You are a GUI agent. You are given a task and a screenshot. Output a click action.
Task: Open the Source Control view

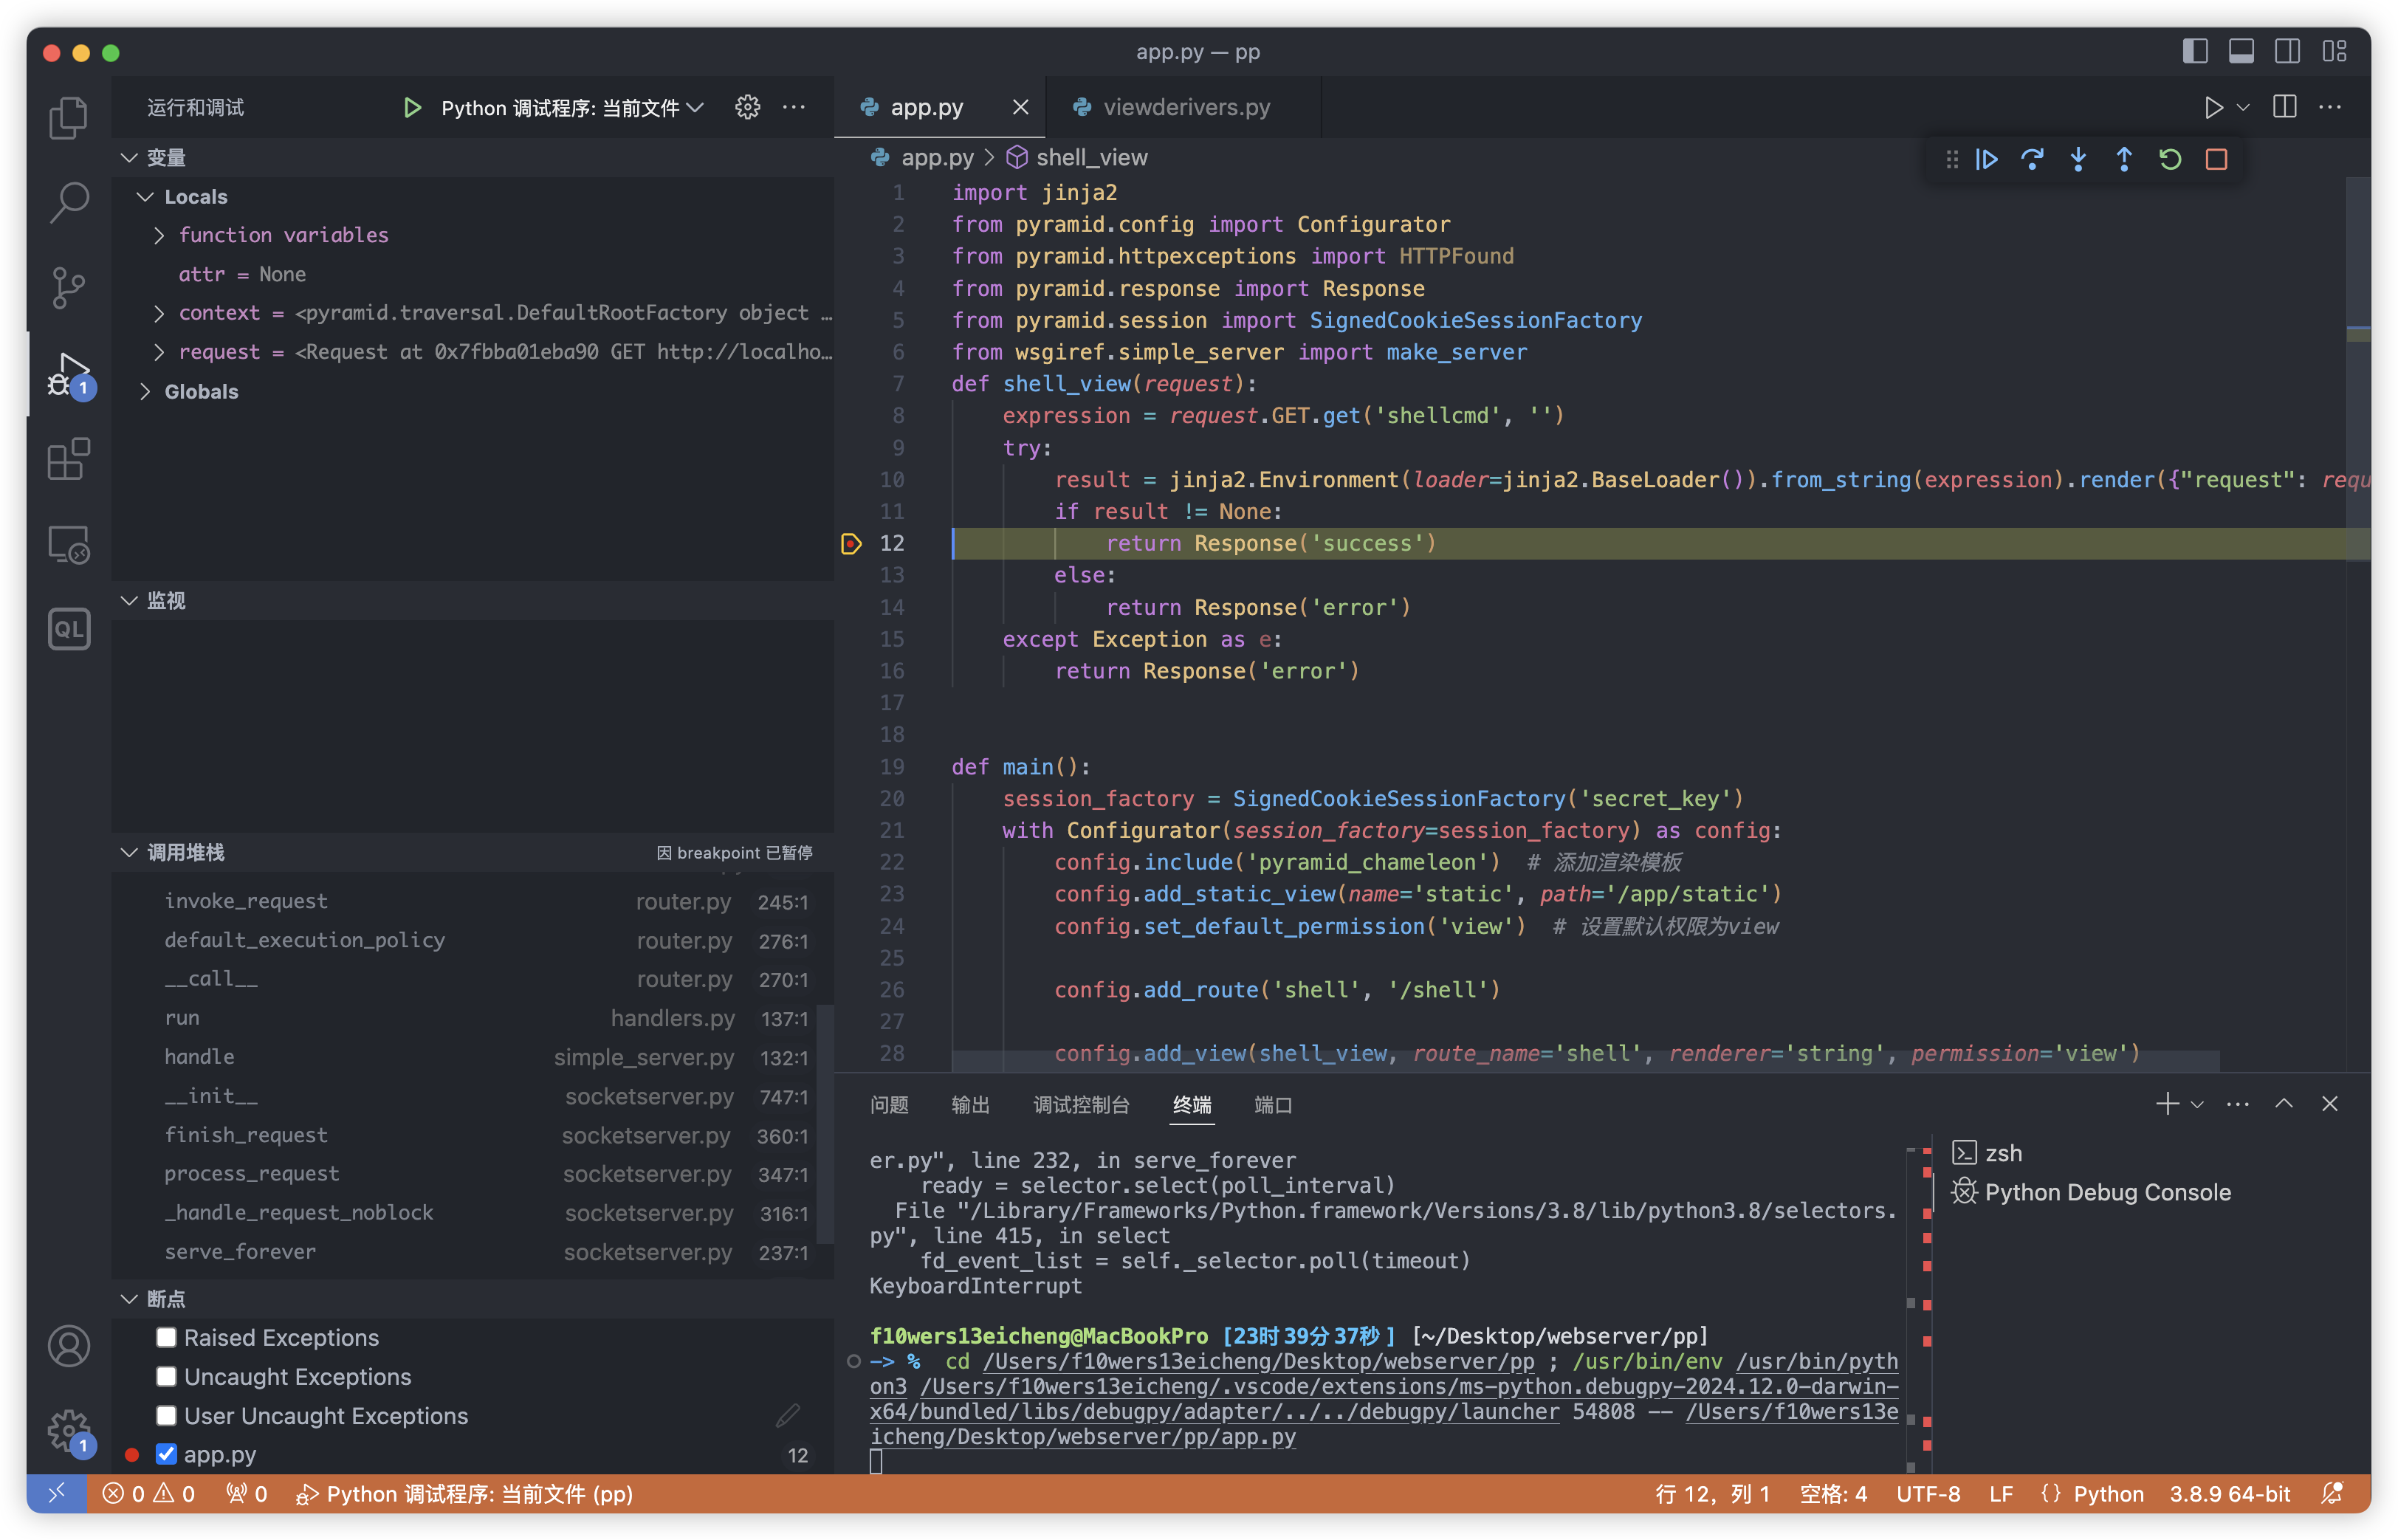tap(68, 289)
